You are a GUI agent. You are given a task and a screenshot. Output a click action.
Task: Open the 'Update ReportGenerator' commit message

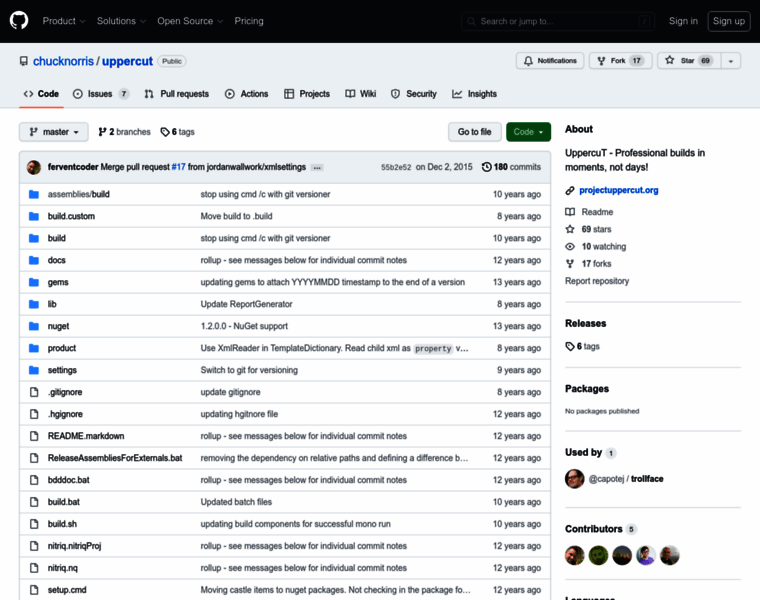click(x=246, y=304)
